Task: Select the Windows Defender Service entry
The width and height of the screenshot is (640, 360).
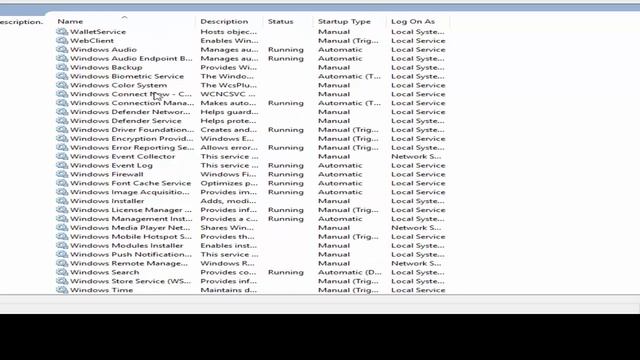Action: 126,121
